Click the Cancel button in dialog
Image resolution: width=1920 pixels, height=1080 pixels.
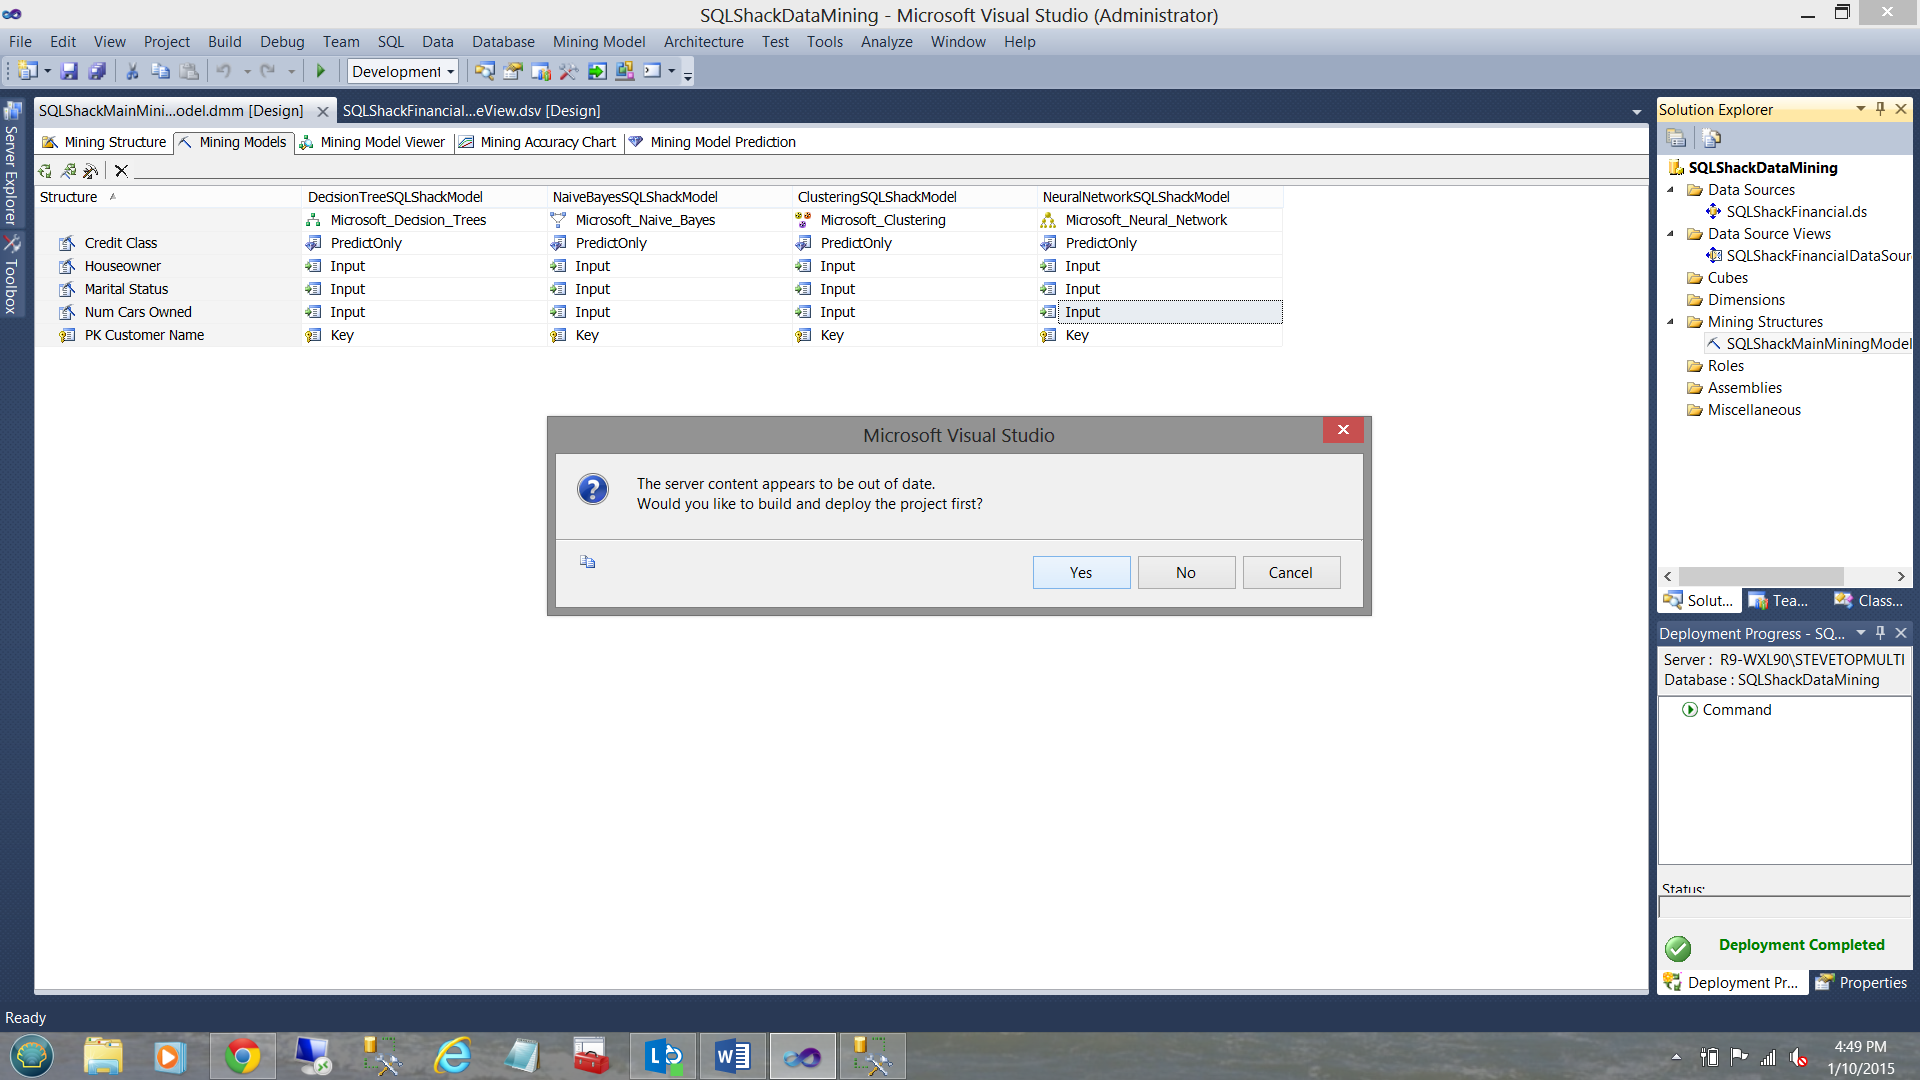point(1290,573)
